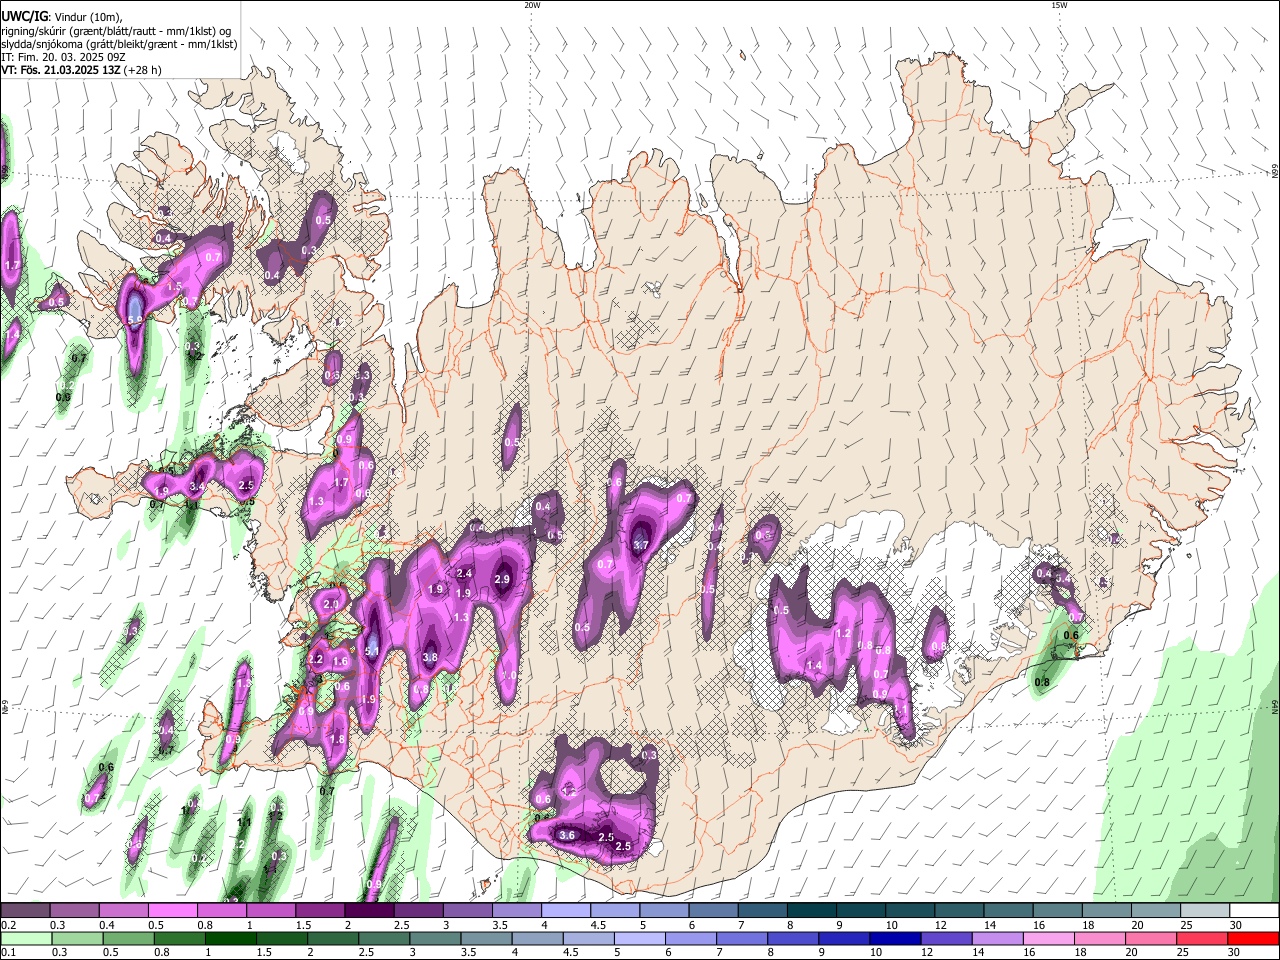Image resolution: width=1280 pixels, height=960 pixels.
Task: Select the violet rain swatch for 12–14 mm
Action: (947, 939)
